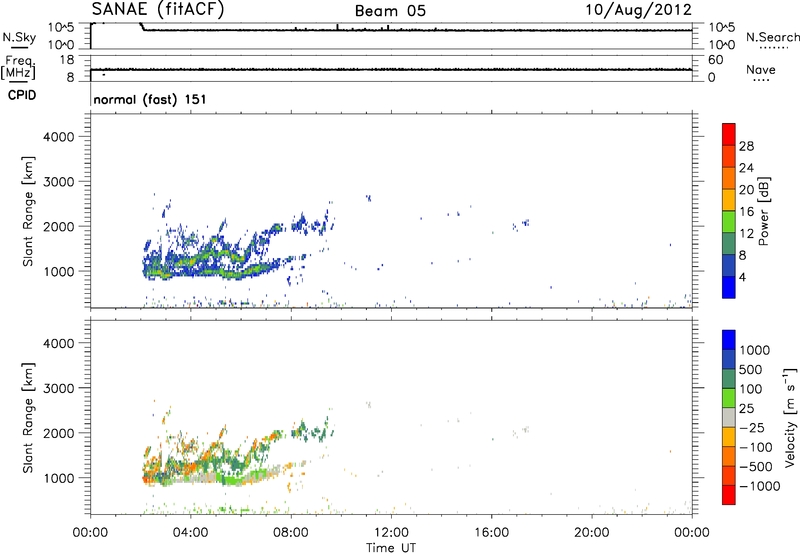Click the SANAE (fitACF) title text
Image resolution: width=800 pixels, height=554 pixels.
(x=157, y=10)
